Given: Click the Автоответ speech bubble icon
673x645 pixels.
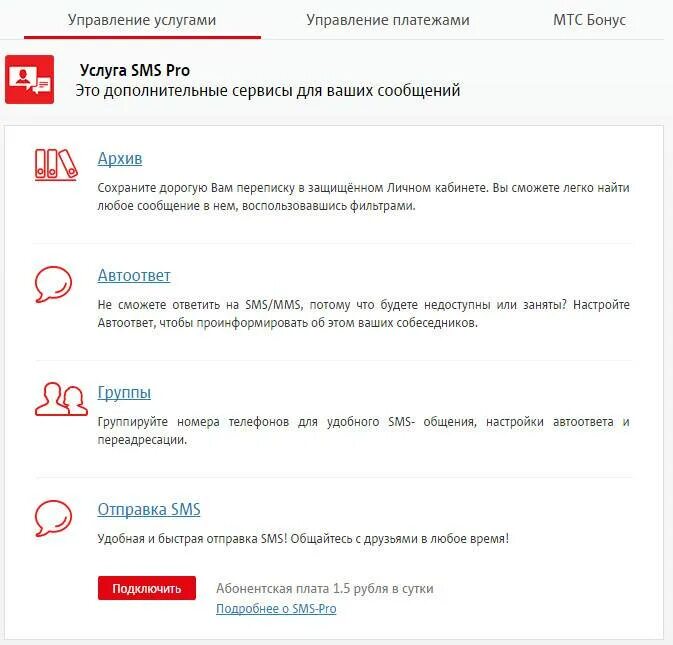Looking at the screenshot, I should (53, 284).
